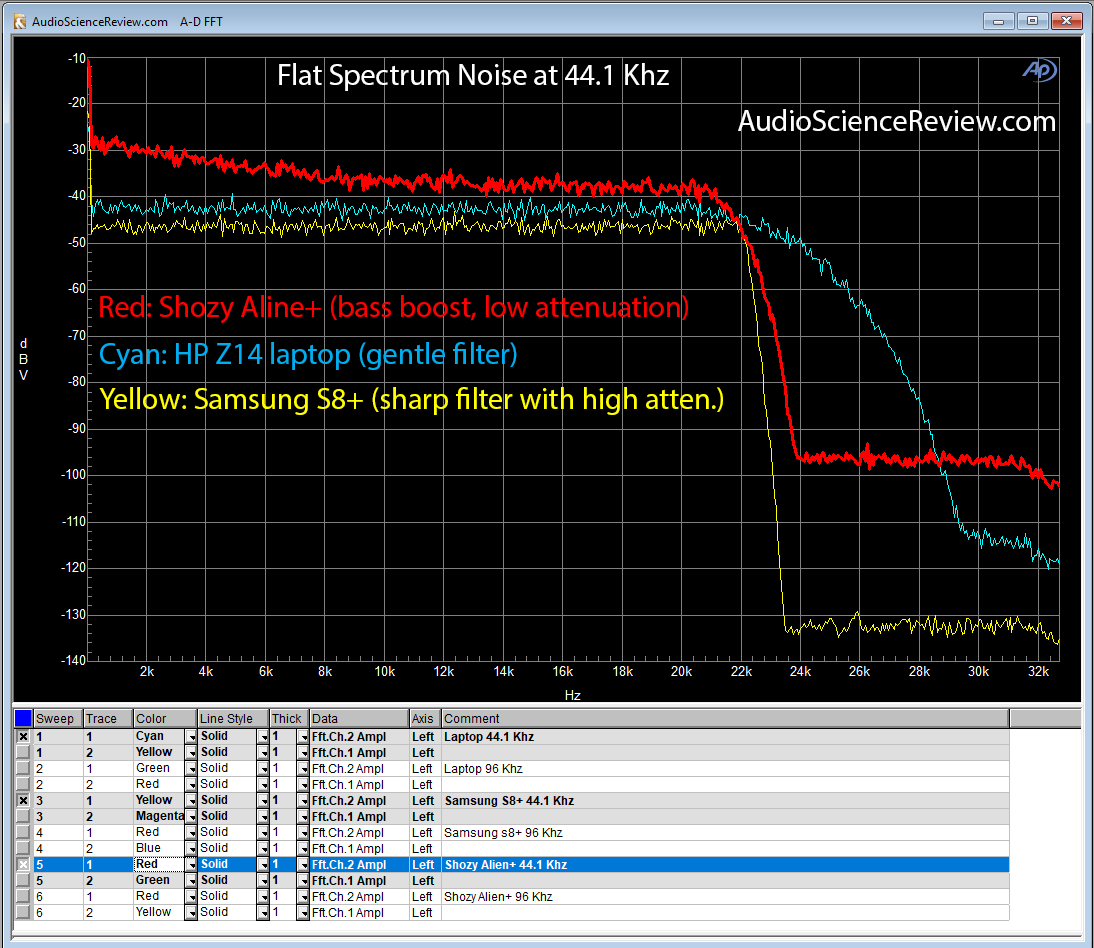Open Line Style dropdown on Shozy Alien+ 96 row
This screenshot has width=1094, height=948.
pos(262,897)
